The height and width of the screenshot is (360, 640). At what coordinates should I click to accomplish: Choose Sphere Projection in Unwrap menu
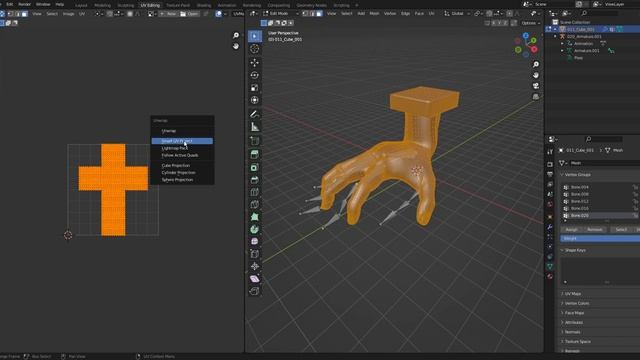point(182,180)
